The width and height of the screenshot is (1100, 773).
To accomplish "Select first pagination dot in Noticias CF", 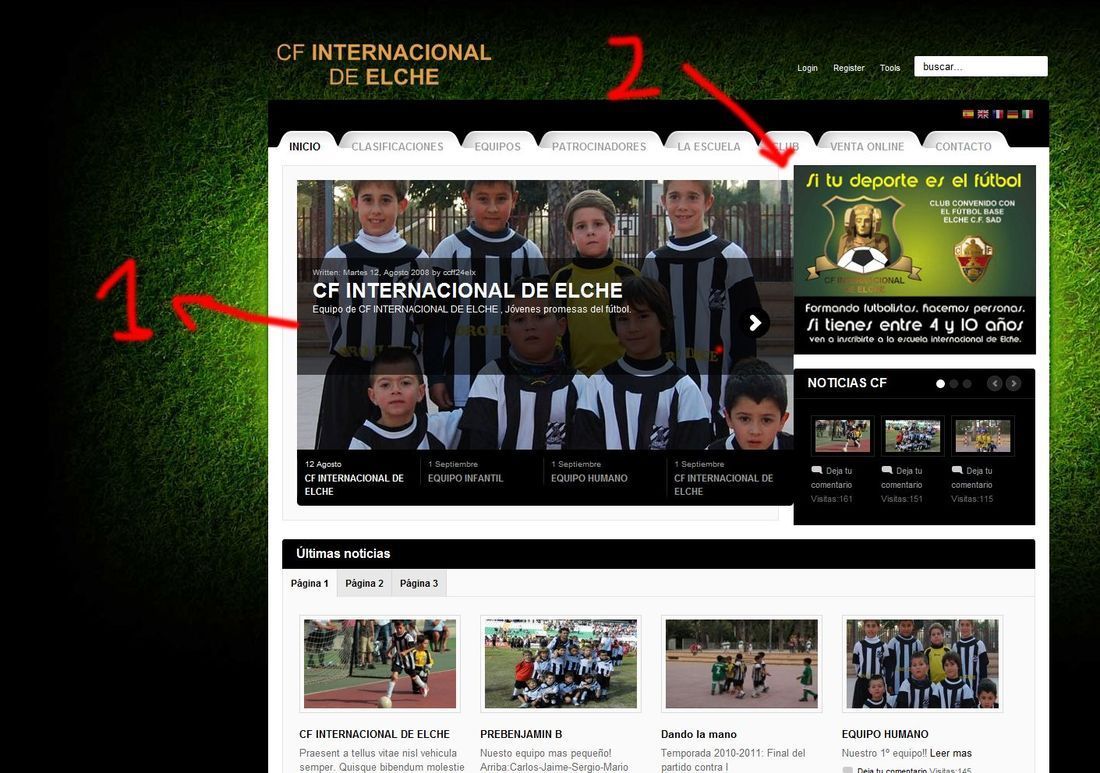I will coord(941,384).
